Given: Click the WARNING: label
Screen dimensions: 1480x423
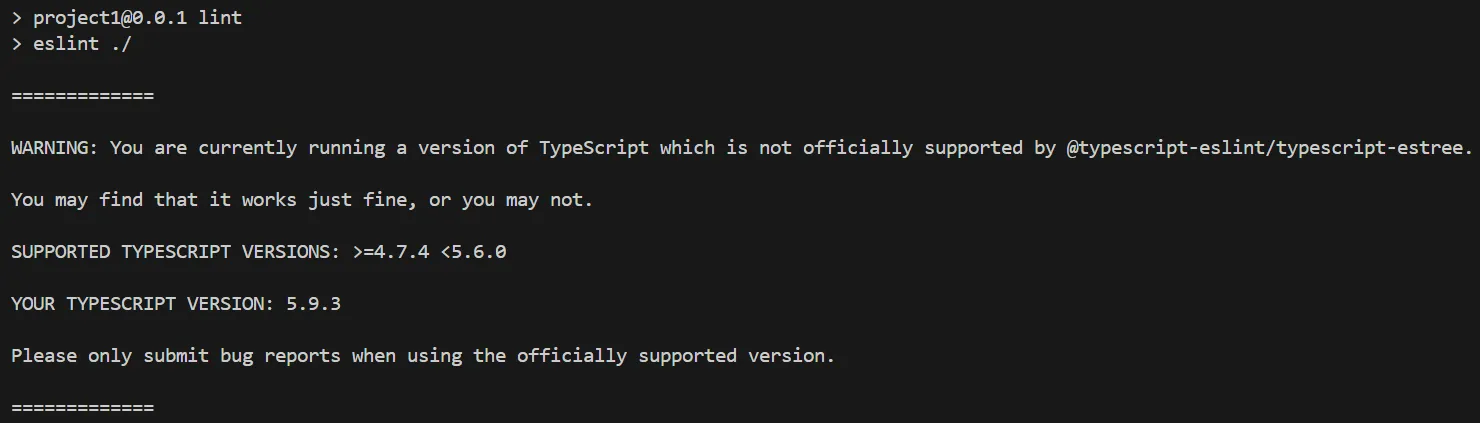Looking at the screenshot, I should [x=54, y=148].
